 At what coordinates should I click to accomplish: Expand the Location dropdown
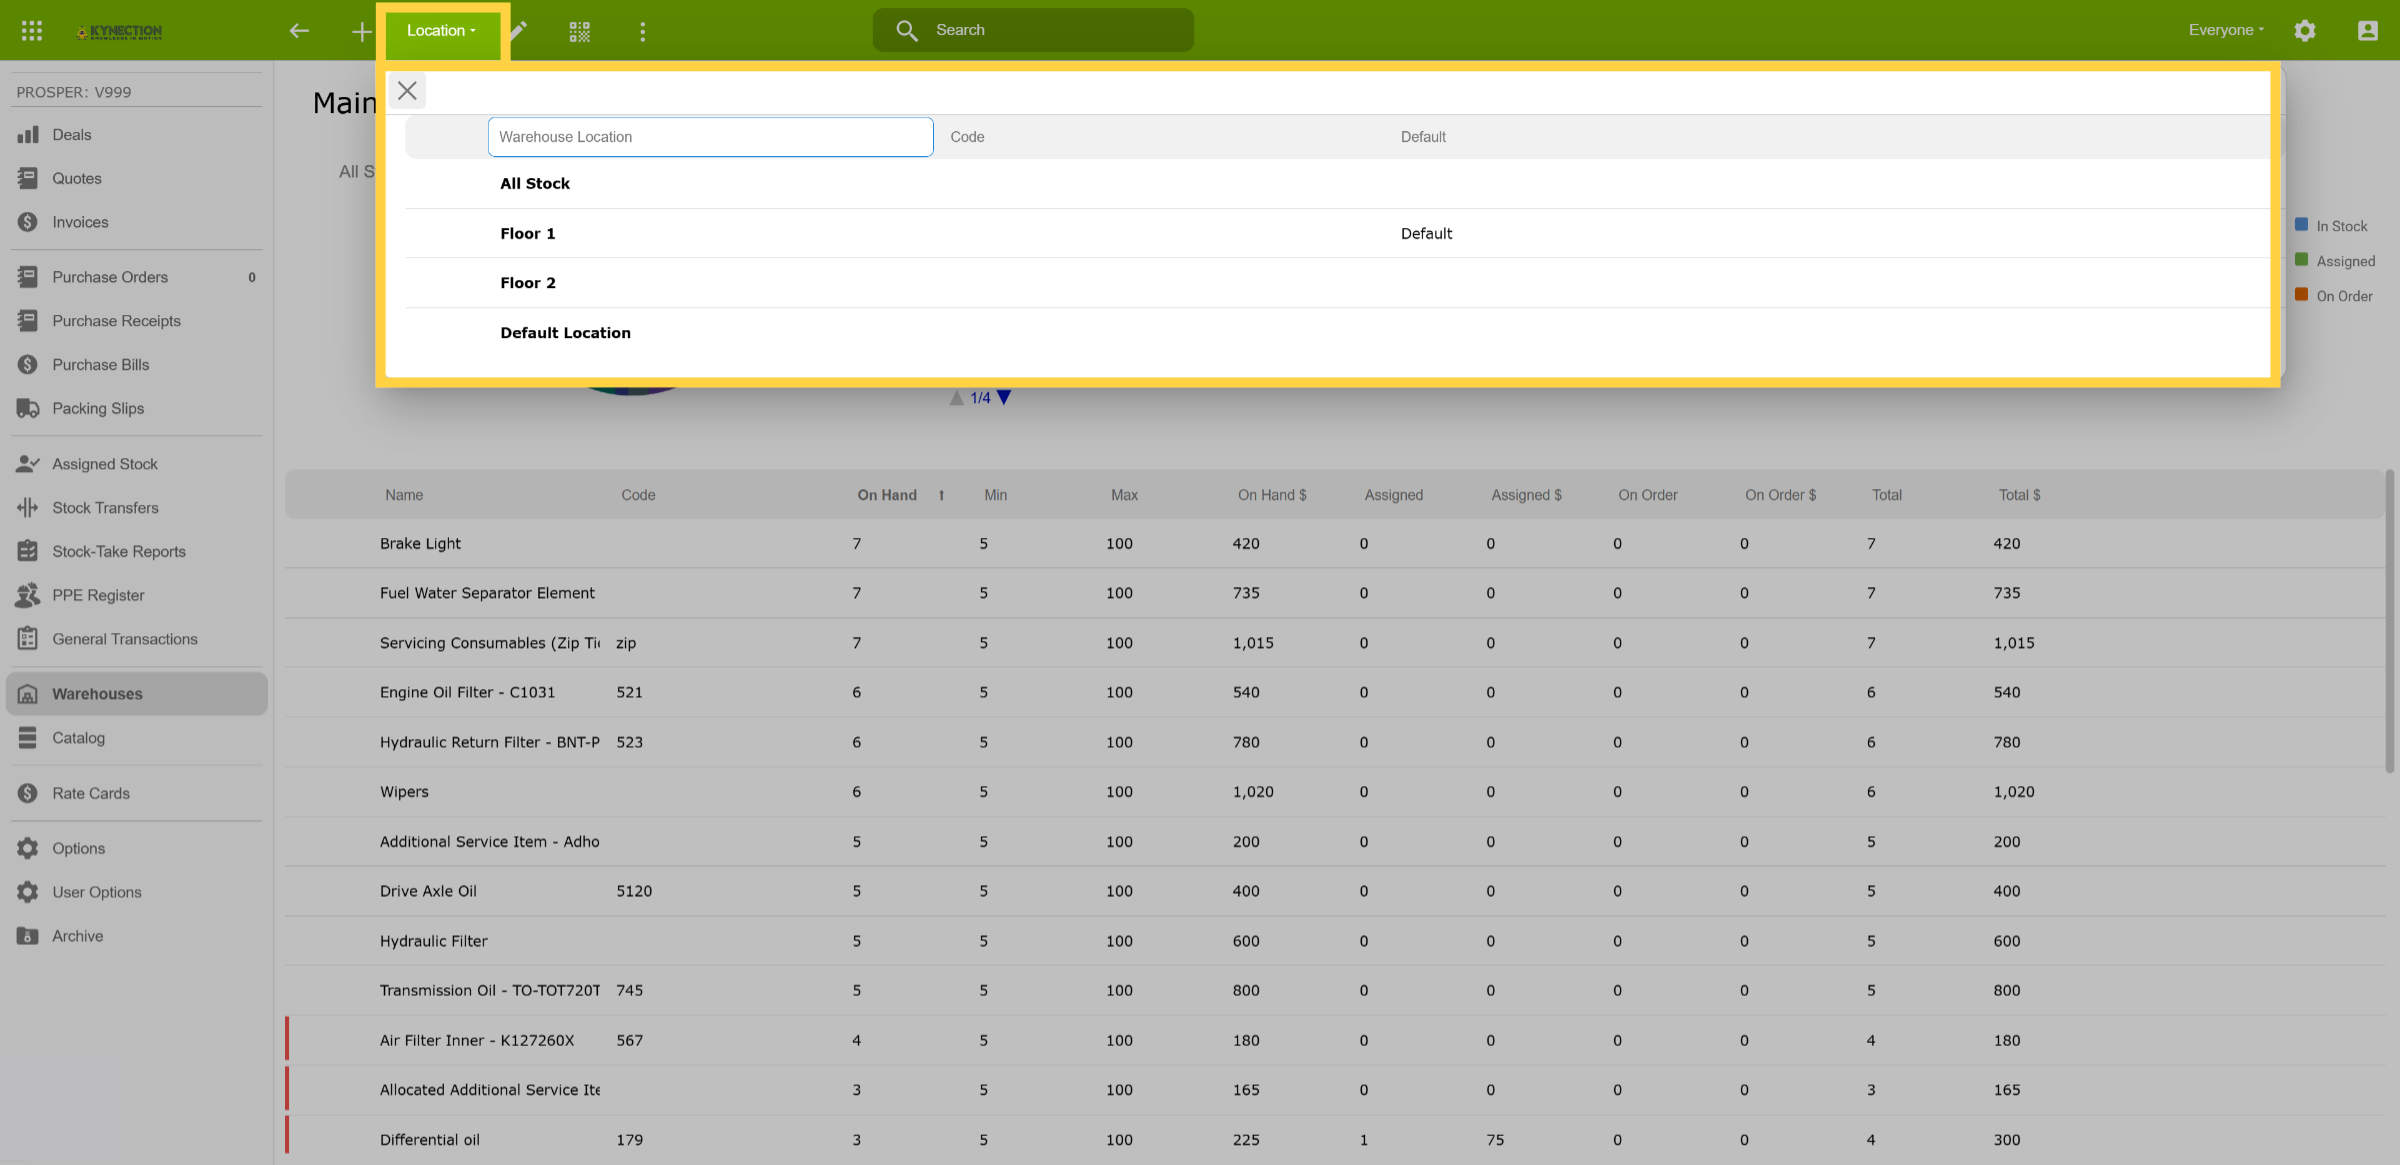442,31
